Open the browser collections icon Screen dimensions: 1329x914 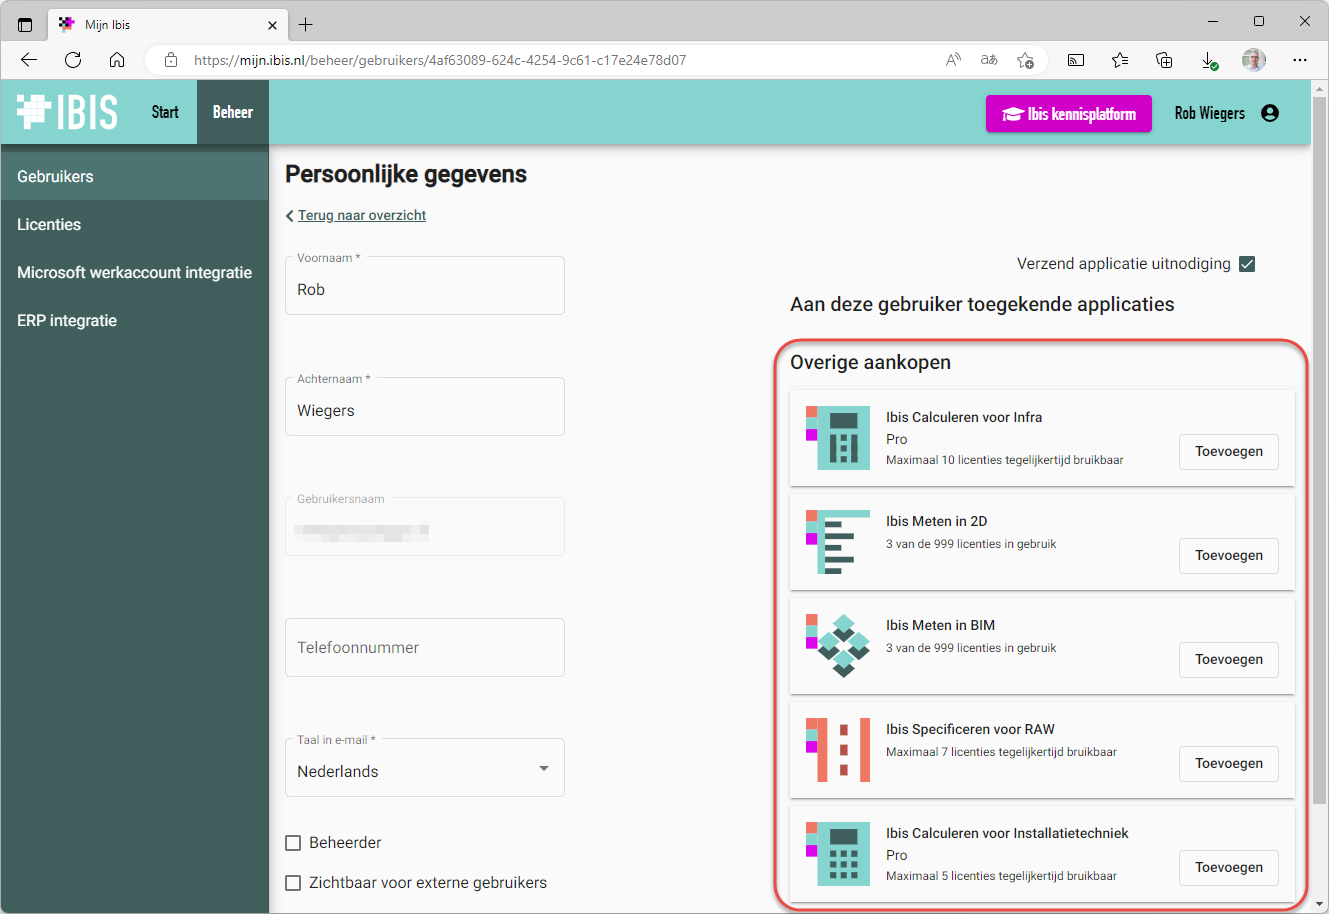[x=1164, y=60]
